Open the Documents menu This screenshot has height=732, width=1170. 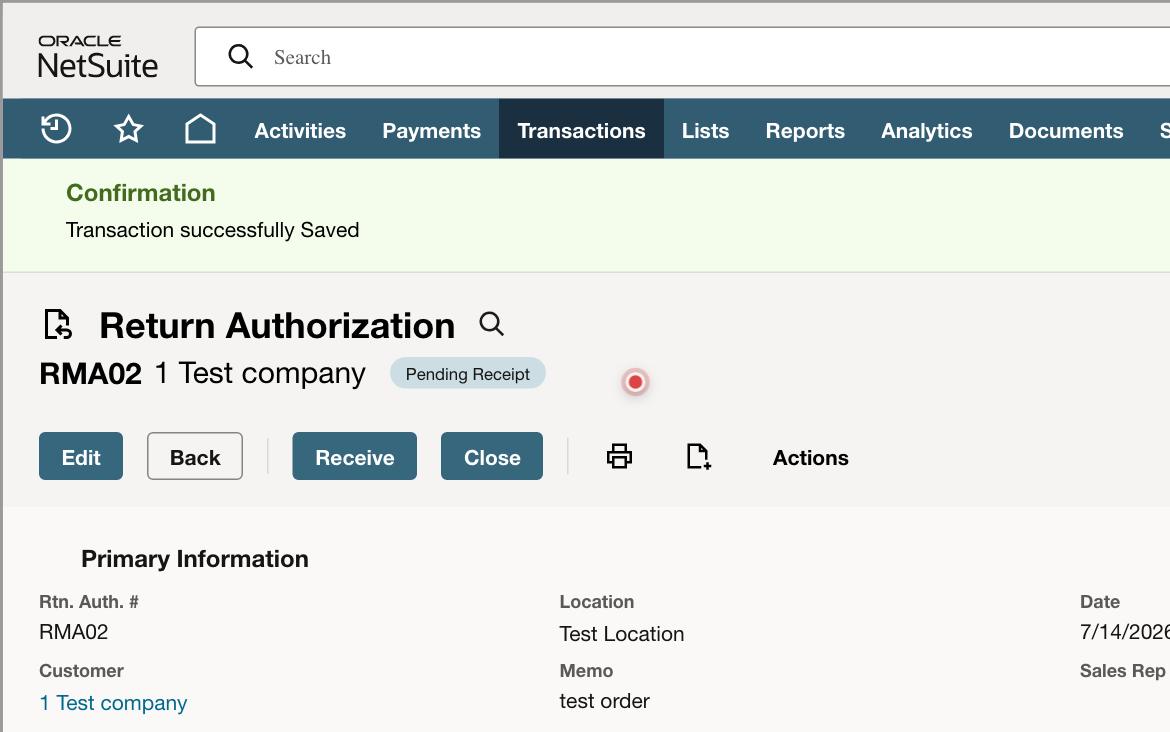click(x=1066, y=131)
